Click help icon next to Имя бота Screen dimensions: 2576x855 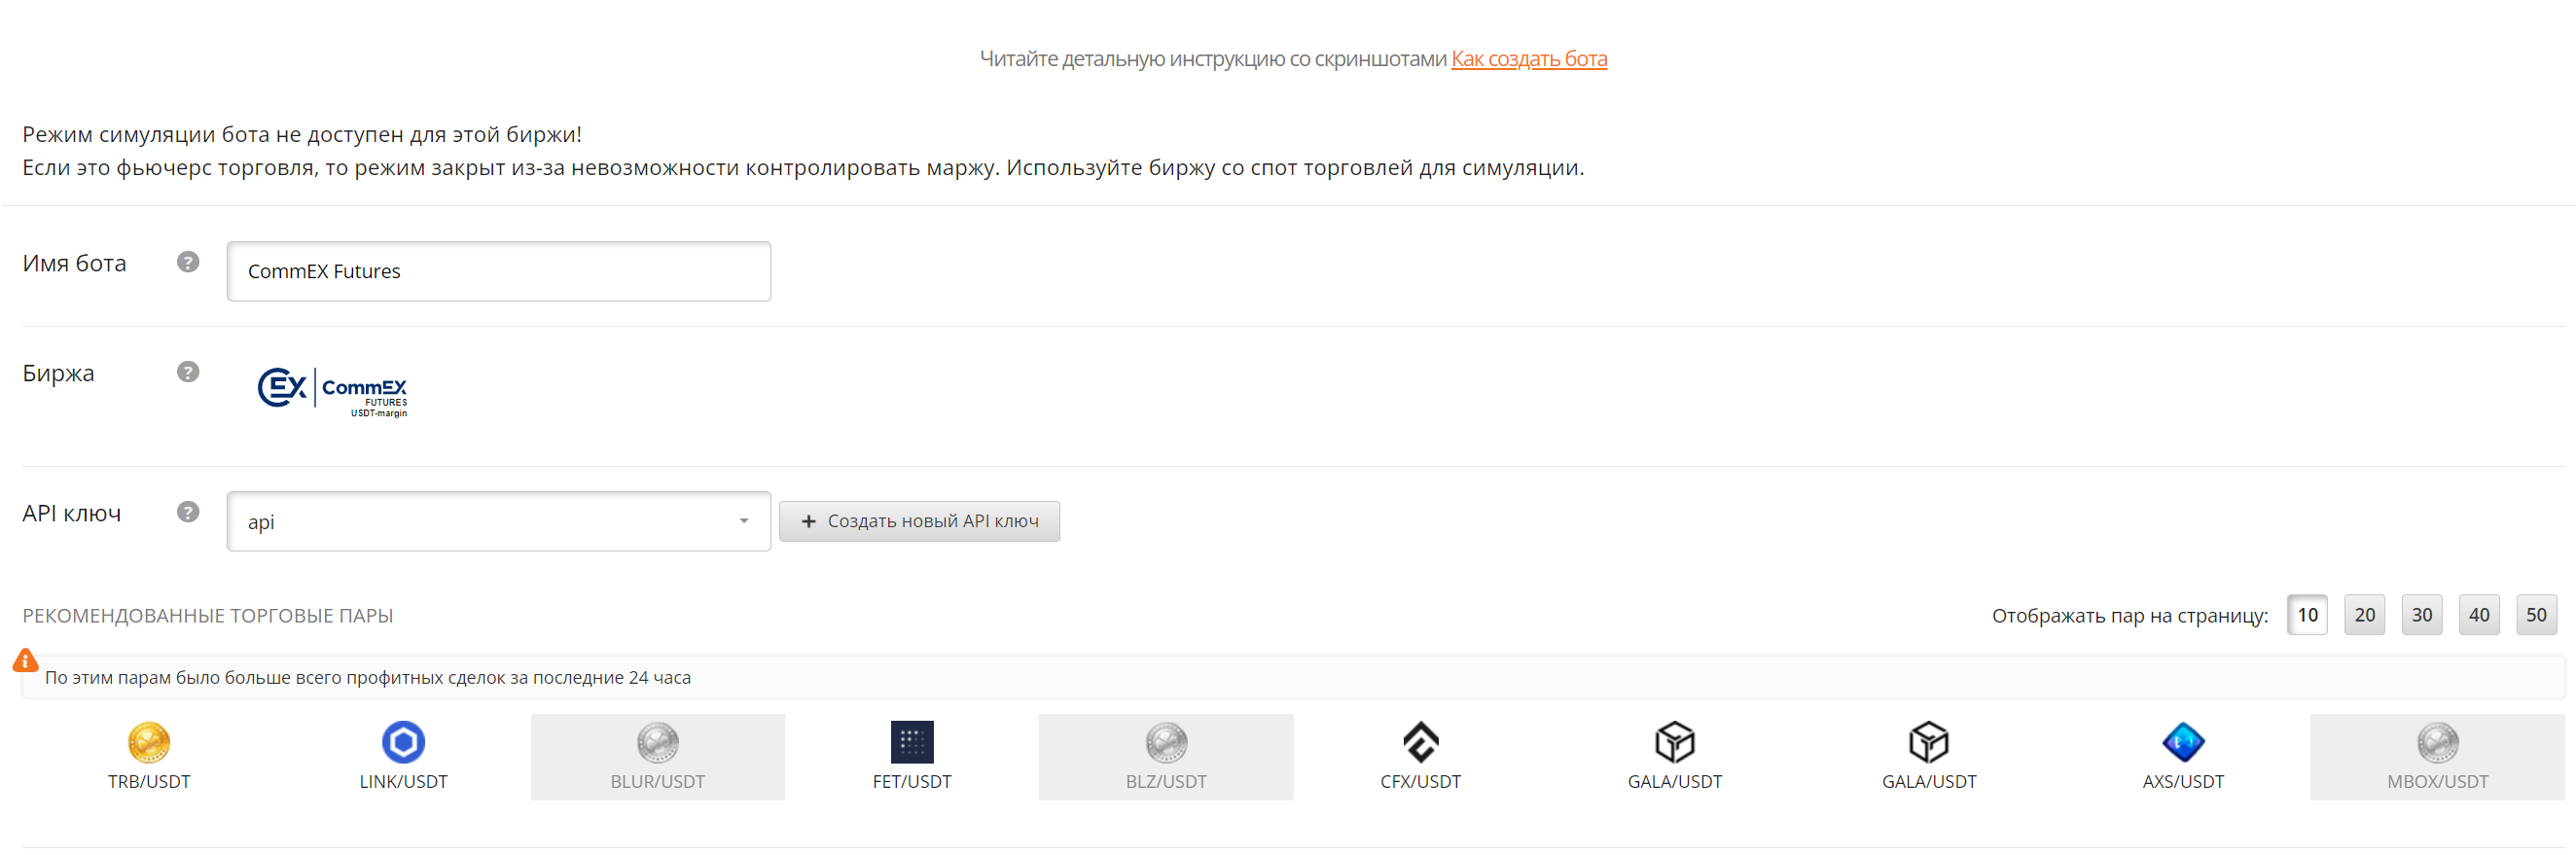[188, 262]
